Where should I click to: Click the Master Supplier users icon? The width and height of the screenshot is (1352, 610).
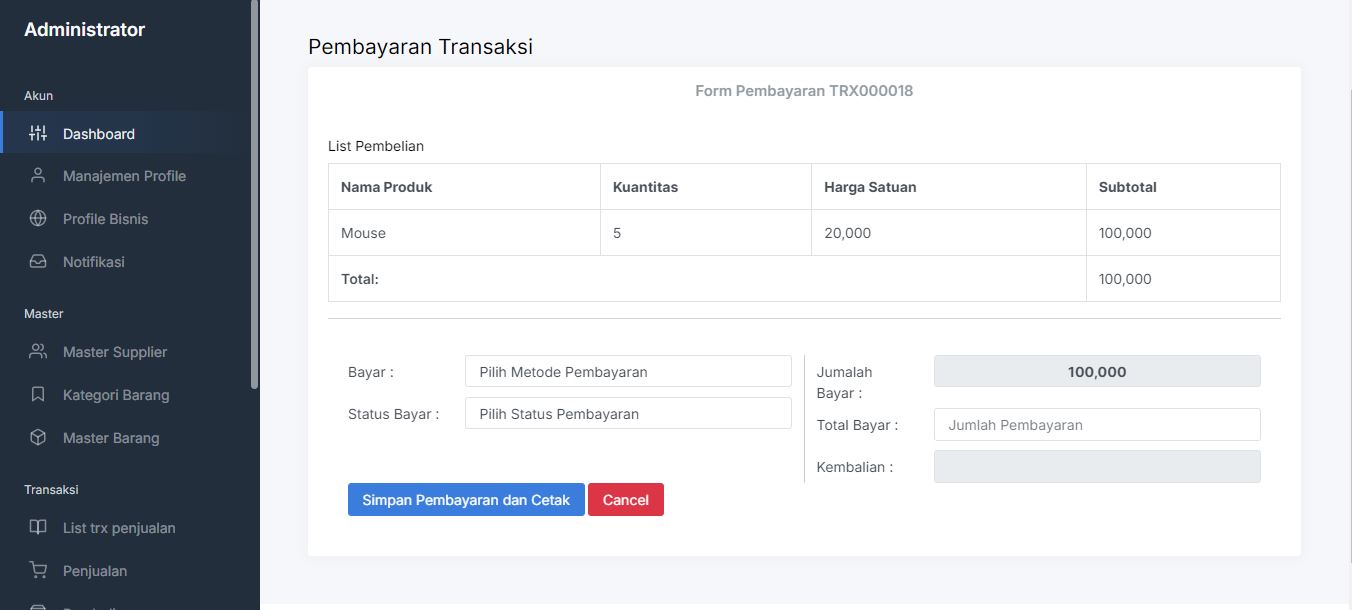point(38,352)
